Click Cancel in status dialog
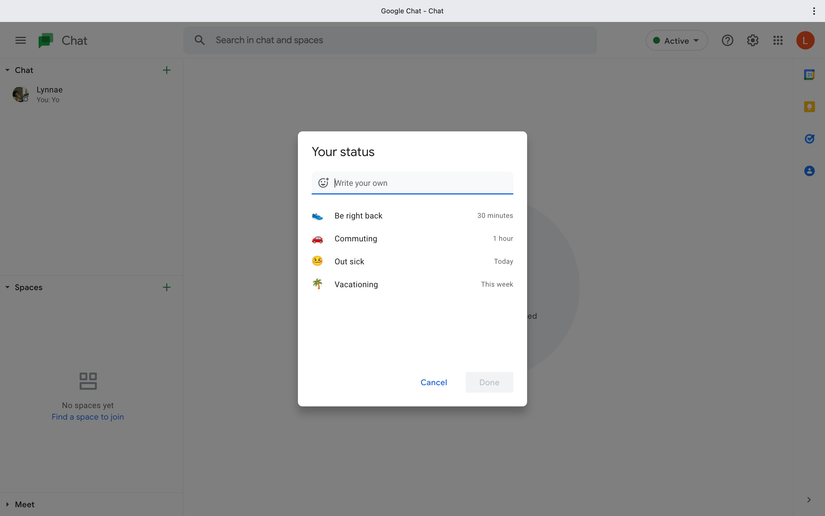 pyautogui.click(x=434, y=382)
